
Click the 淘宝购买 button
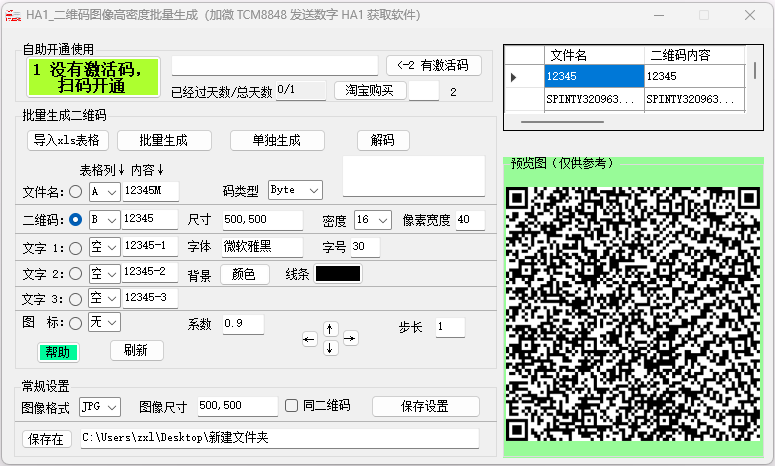click(370, 90)
